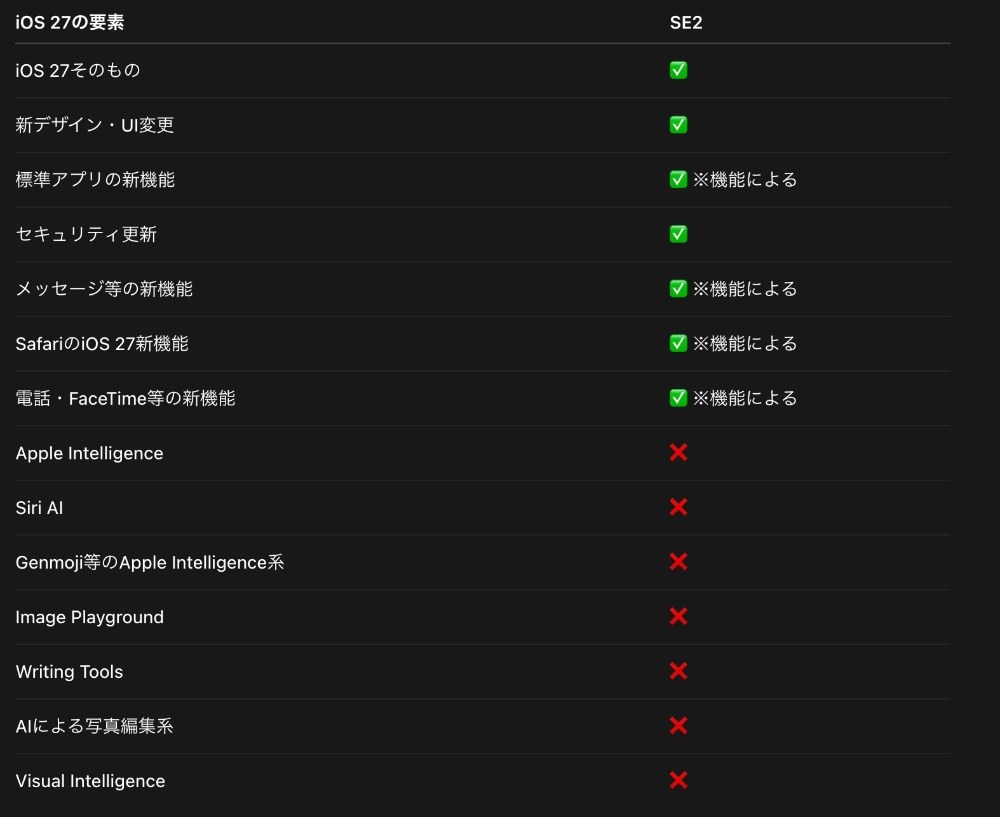This screenshot has width=1000, height=817.
Task: Select the Visual Intelligence row label
Action: coord(90,781)
